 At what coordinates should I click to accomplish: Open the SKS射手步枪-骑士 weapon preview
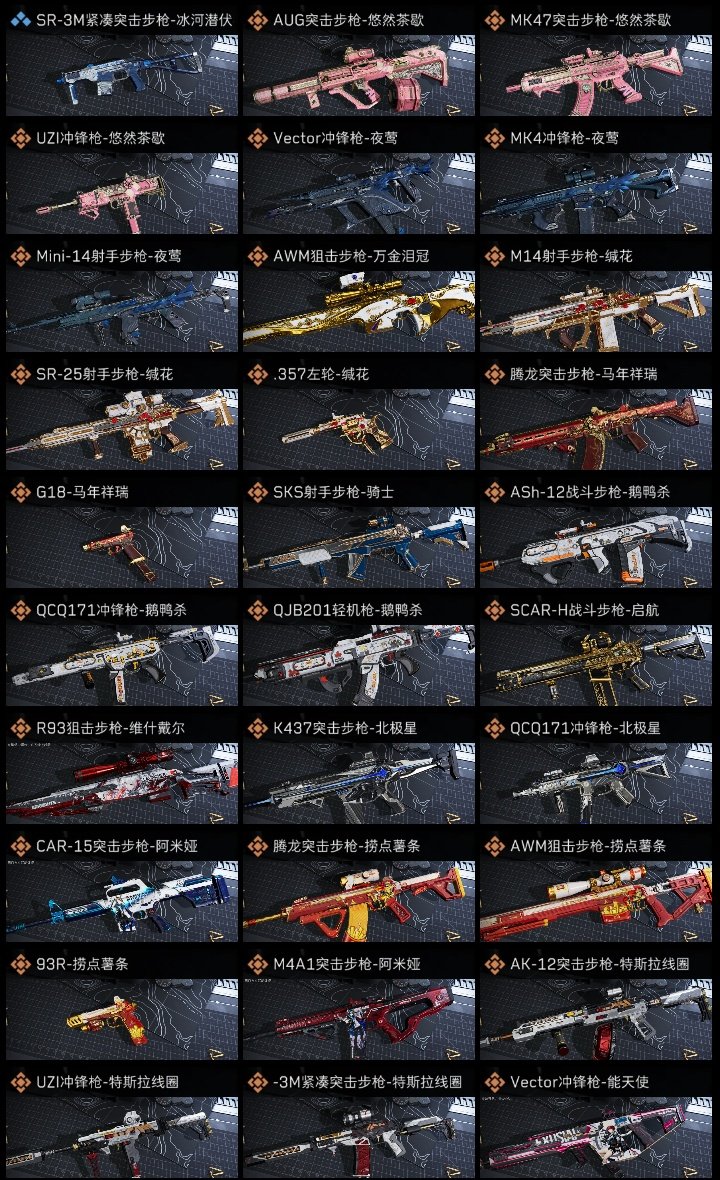pyautogui.click(x=359, y=547)
